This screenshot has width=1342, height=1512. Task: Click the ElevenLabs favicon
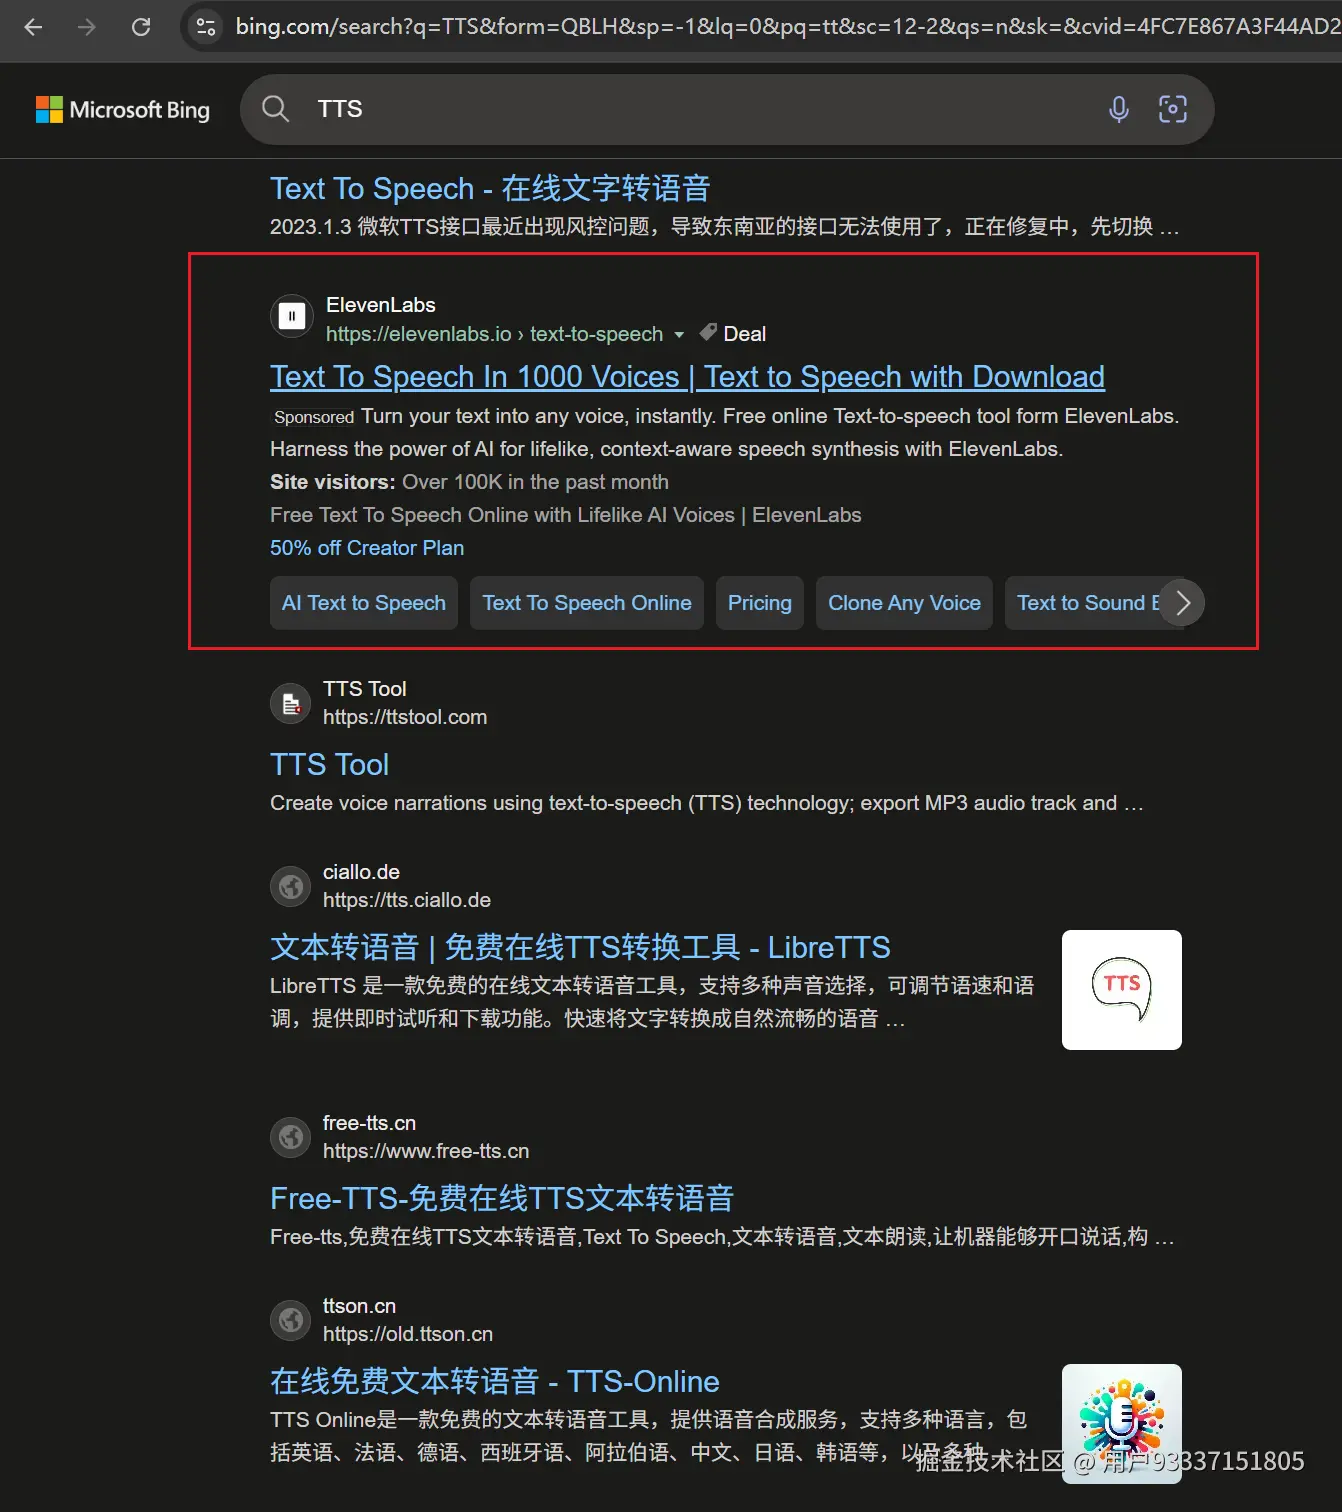click(291, 318)
